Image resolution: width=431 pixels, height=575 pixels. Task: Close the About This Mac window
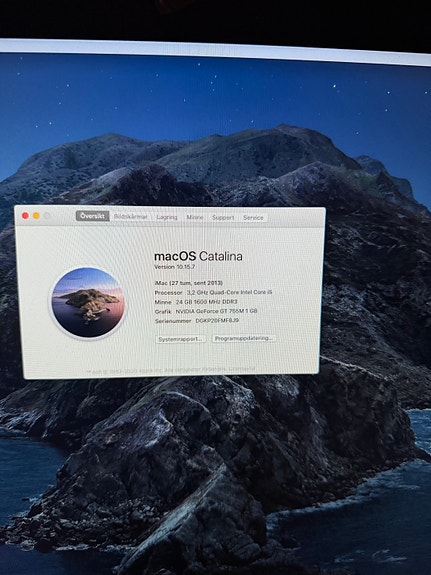click(x=25, y=216)
